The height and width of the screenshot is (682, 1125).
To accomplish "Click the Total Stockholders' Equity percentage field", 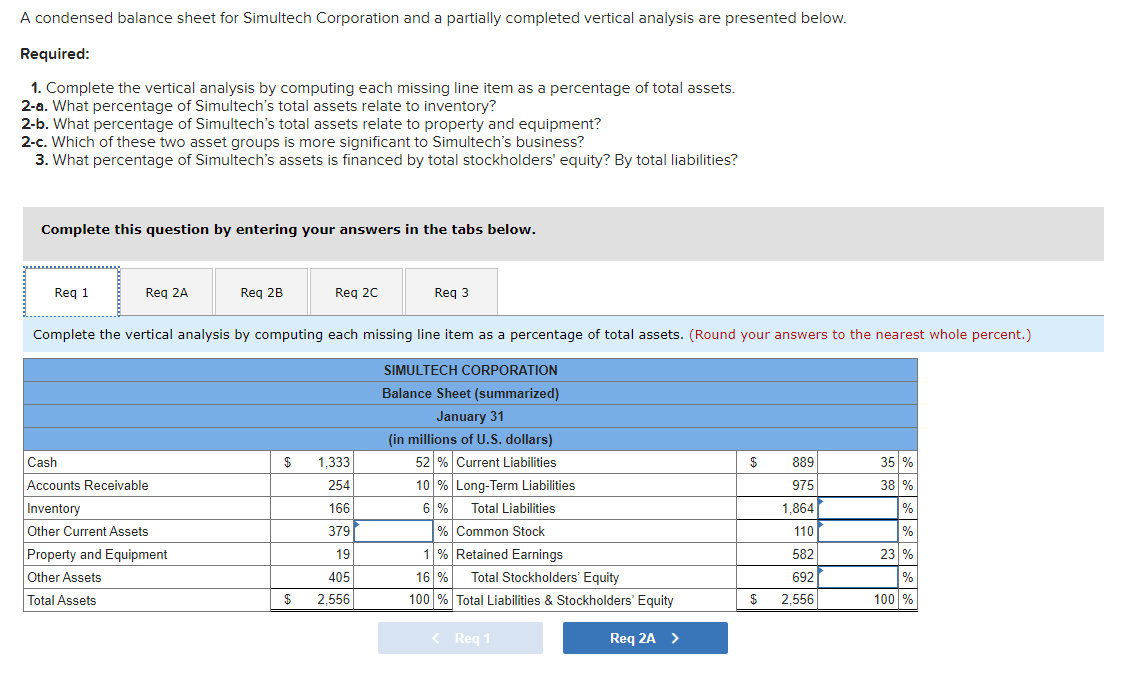I will pos(866,577).
